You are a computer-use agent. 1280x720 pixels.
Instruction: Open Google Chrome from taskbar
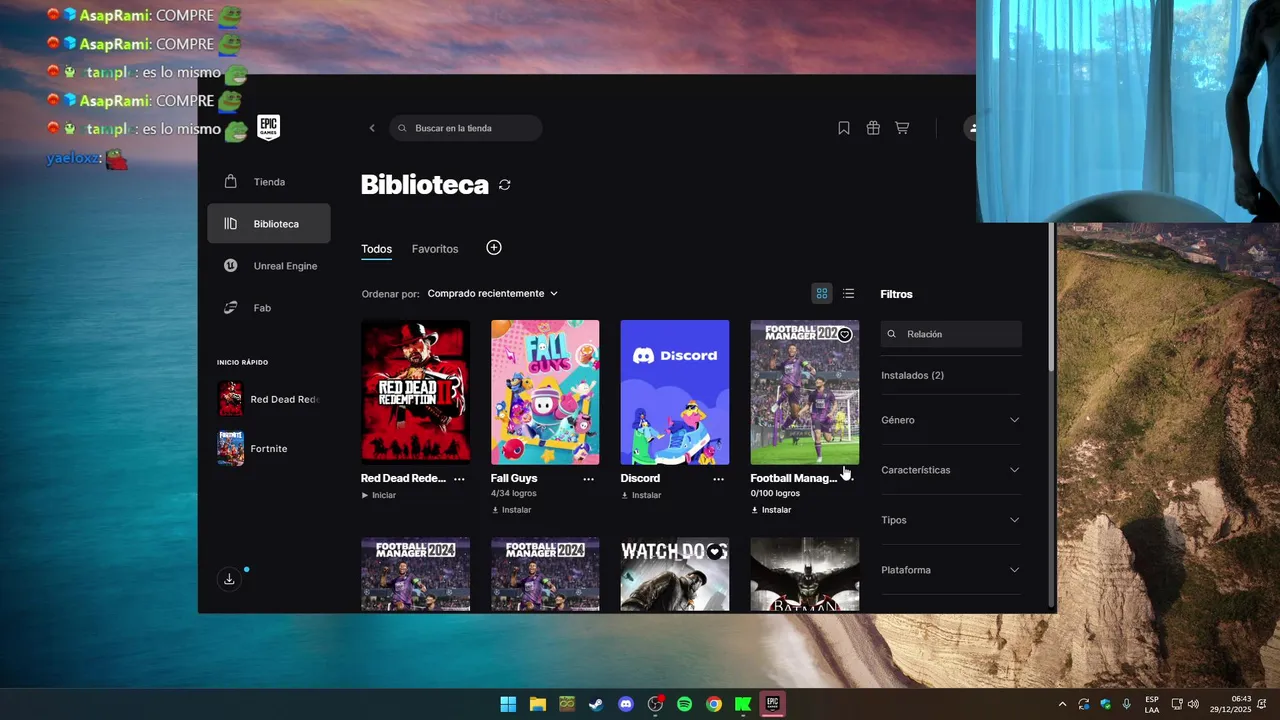714,704
